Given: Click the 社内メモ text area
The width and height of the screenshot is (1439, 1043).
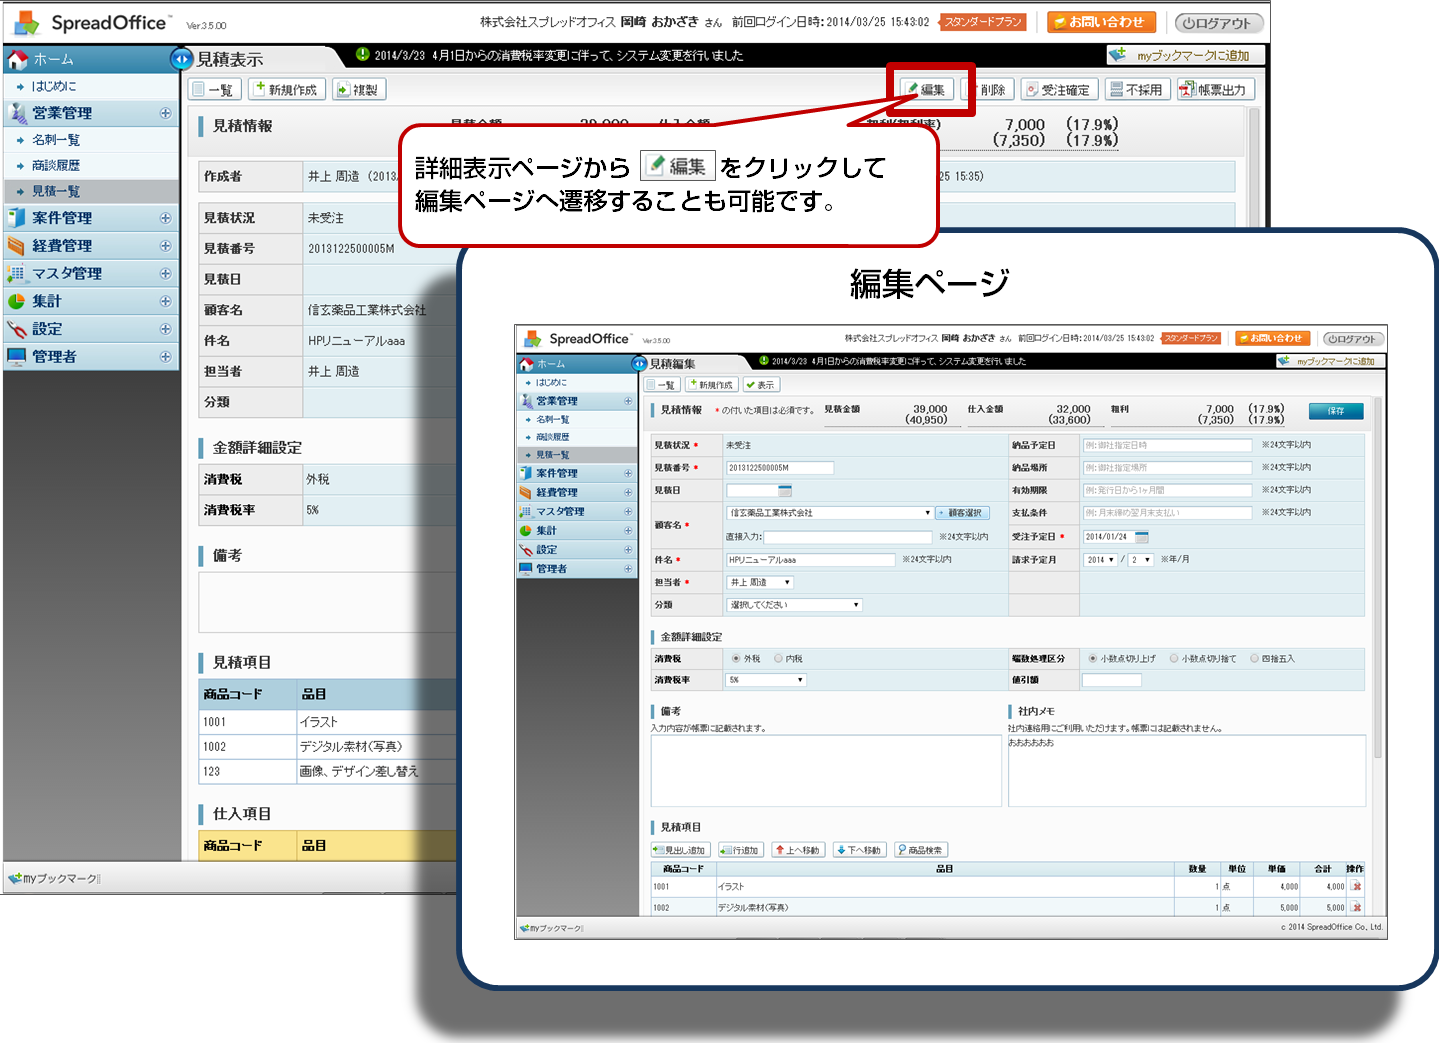Looking at the screenshot, I should 1187,771.
